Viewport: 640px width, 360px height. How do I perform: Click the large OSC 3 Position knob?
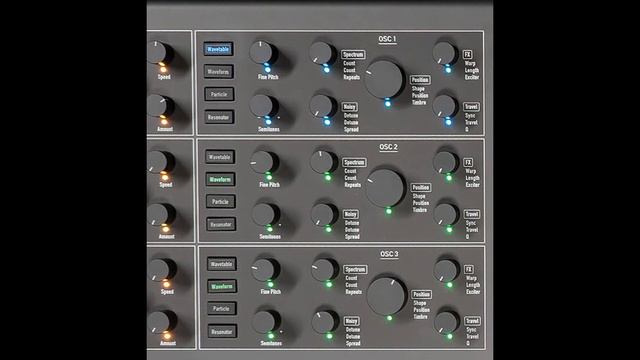click(x=386, y=296)
